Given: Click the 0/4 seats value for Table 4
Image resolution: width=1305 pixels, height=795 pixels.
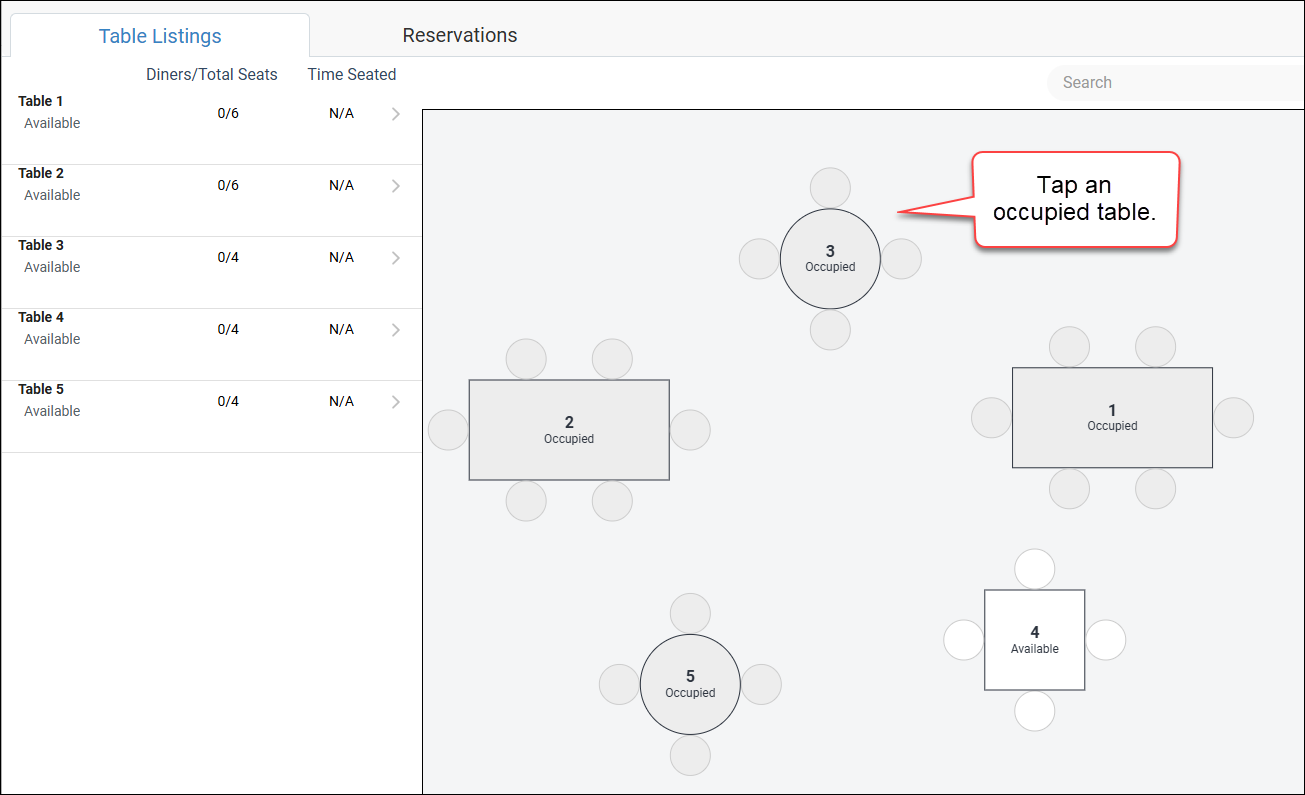Looking at the screenshot, I should point(228,329).
